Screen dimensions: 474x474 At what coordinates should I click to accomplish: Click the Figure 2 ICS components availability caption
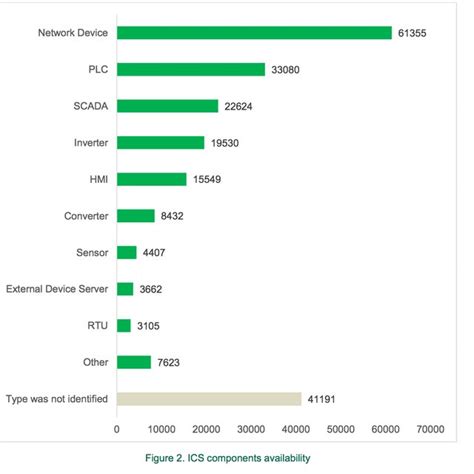228,458
